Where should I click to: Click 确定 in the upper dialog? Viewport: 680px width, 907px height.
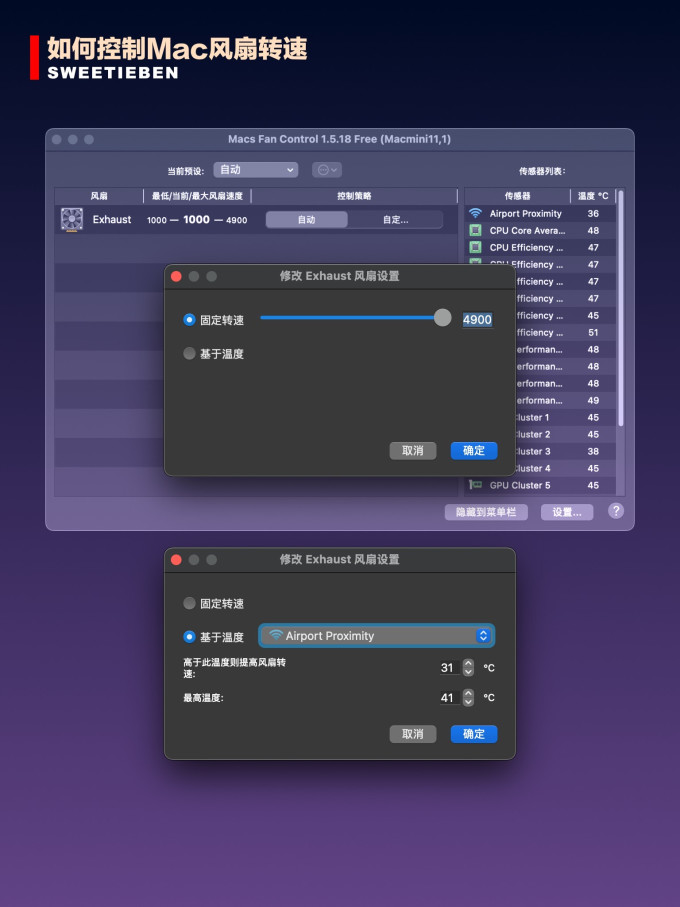point(474,451)
